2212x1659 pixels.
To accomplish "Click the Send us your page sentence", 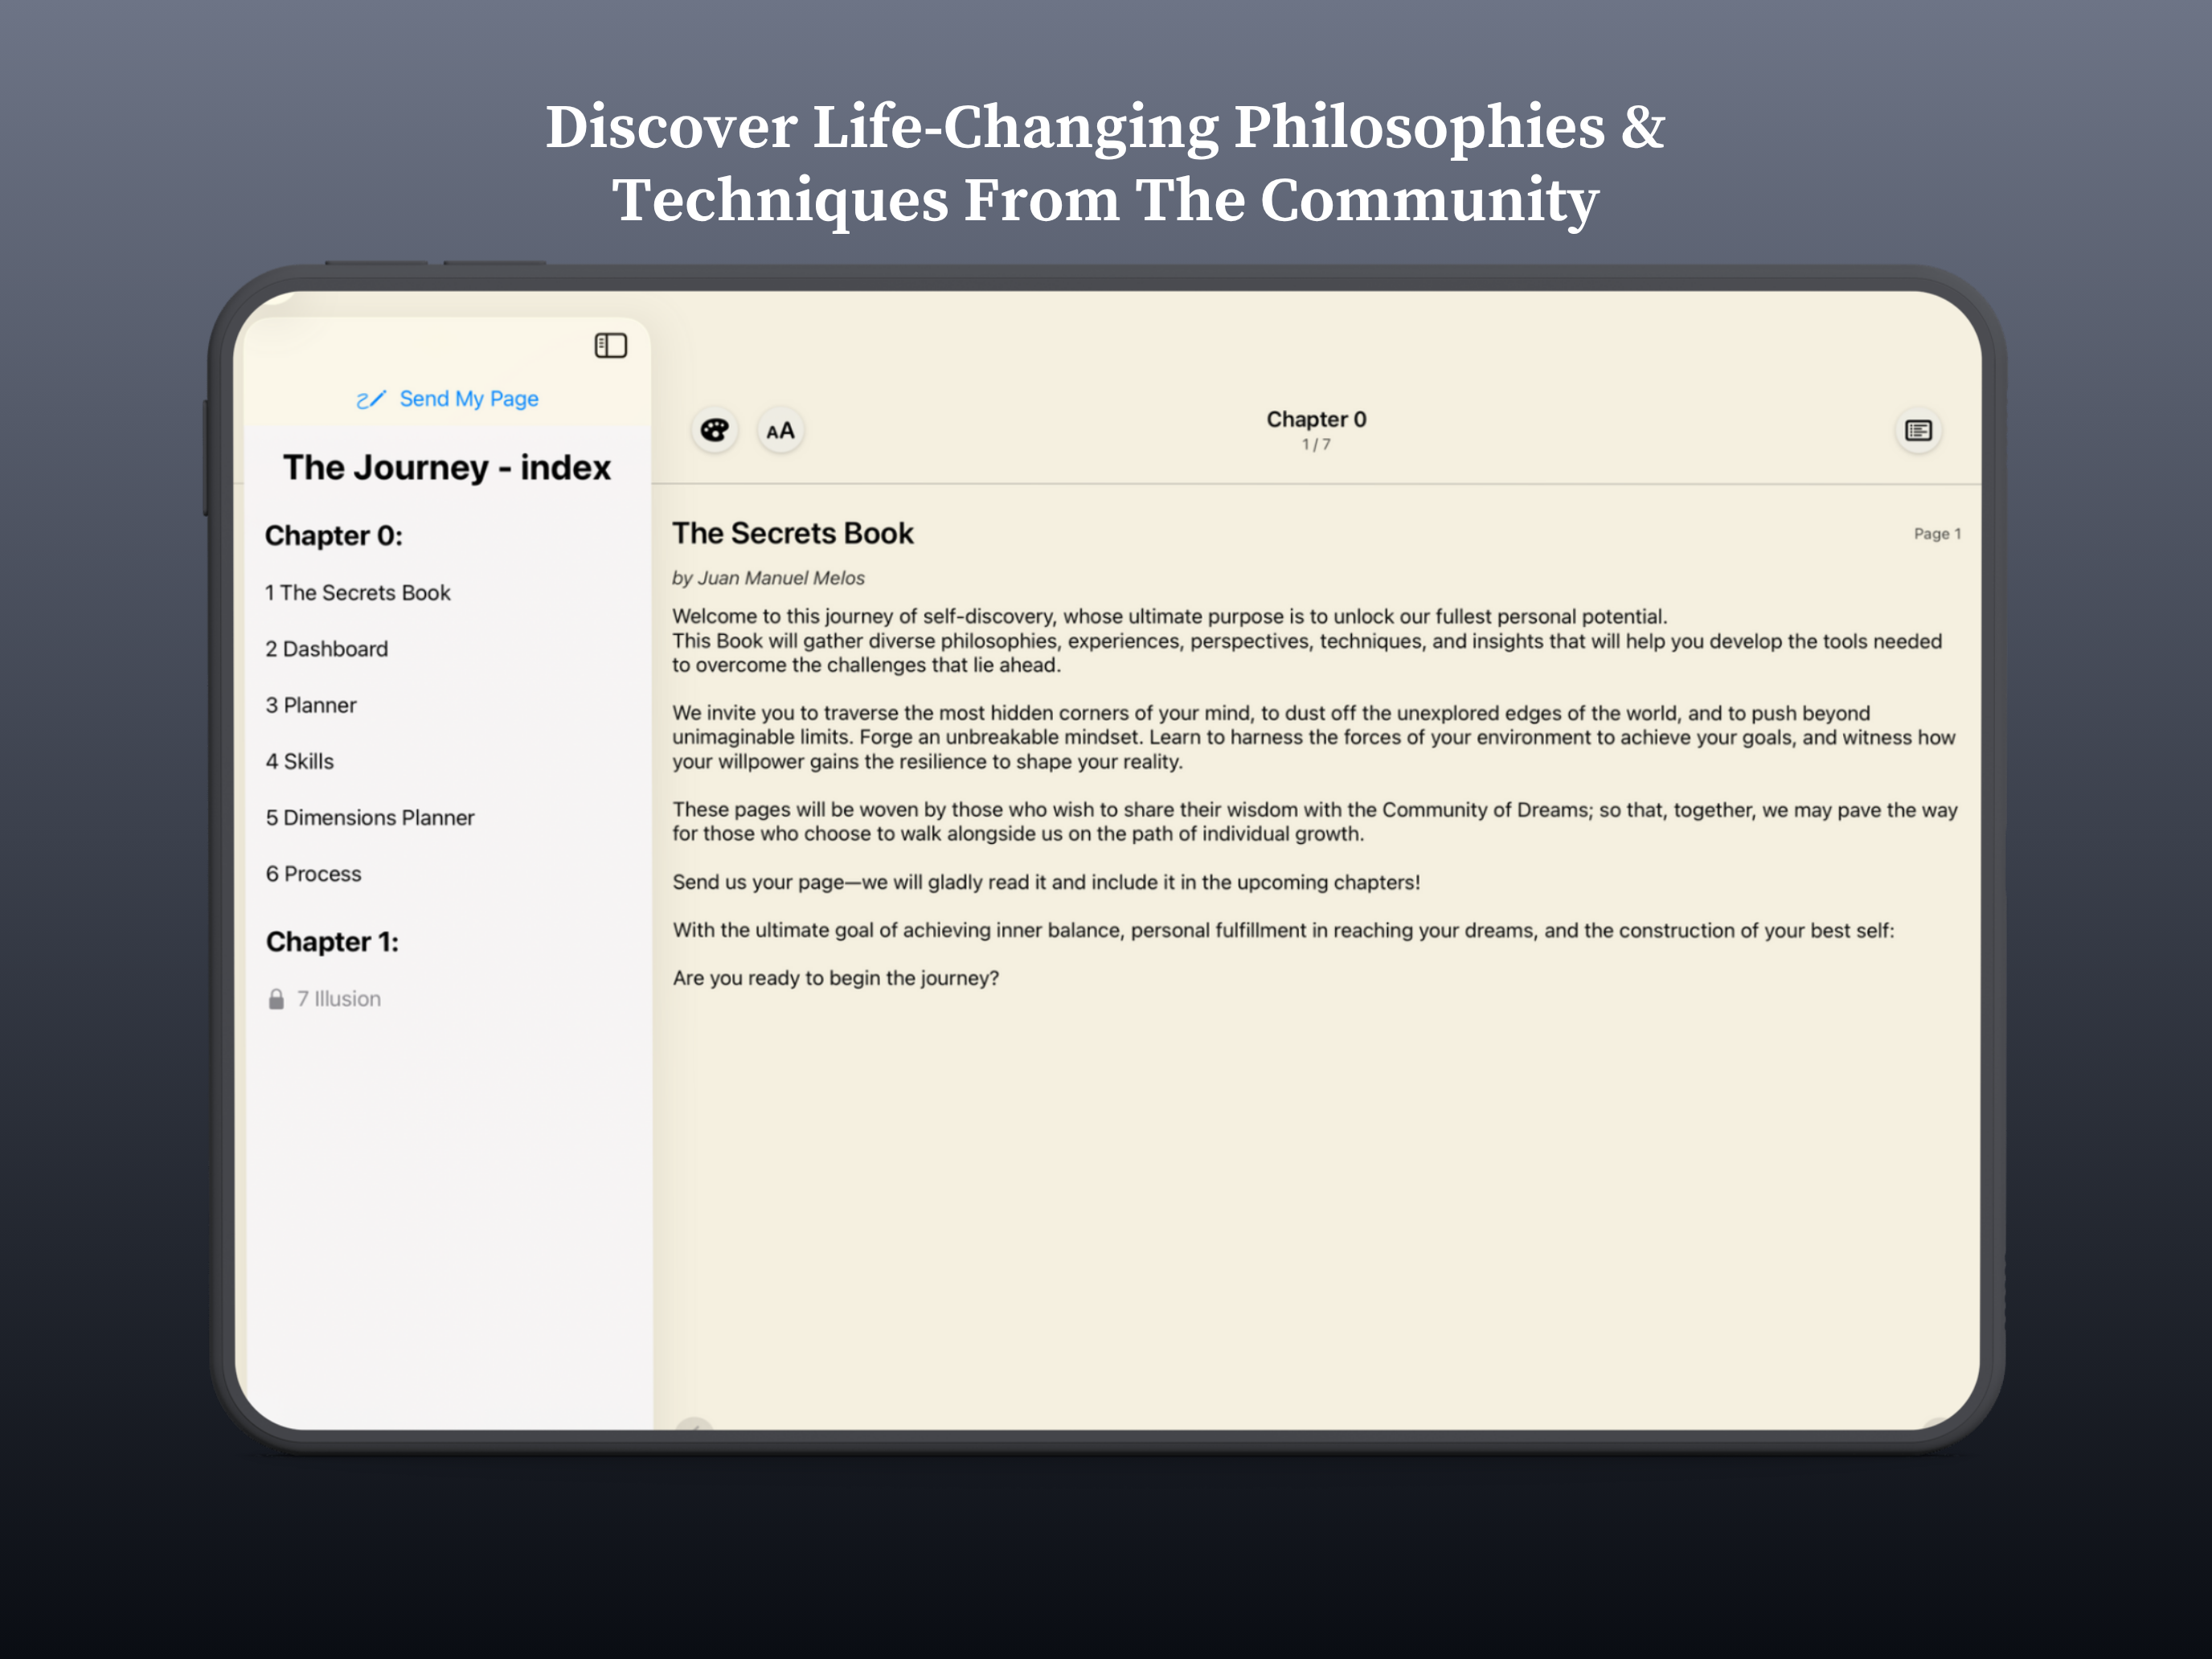I will click(x=1046, y=882).
